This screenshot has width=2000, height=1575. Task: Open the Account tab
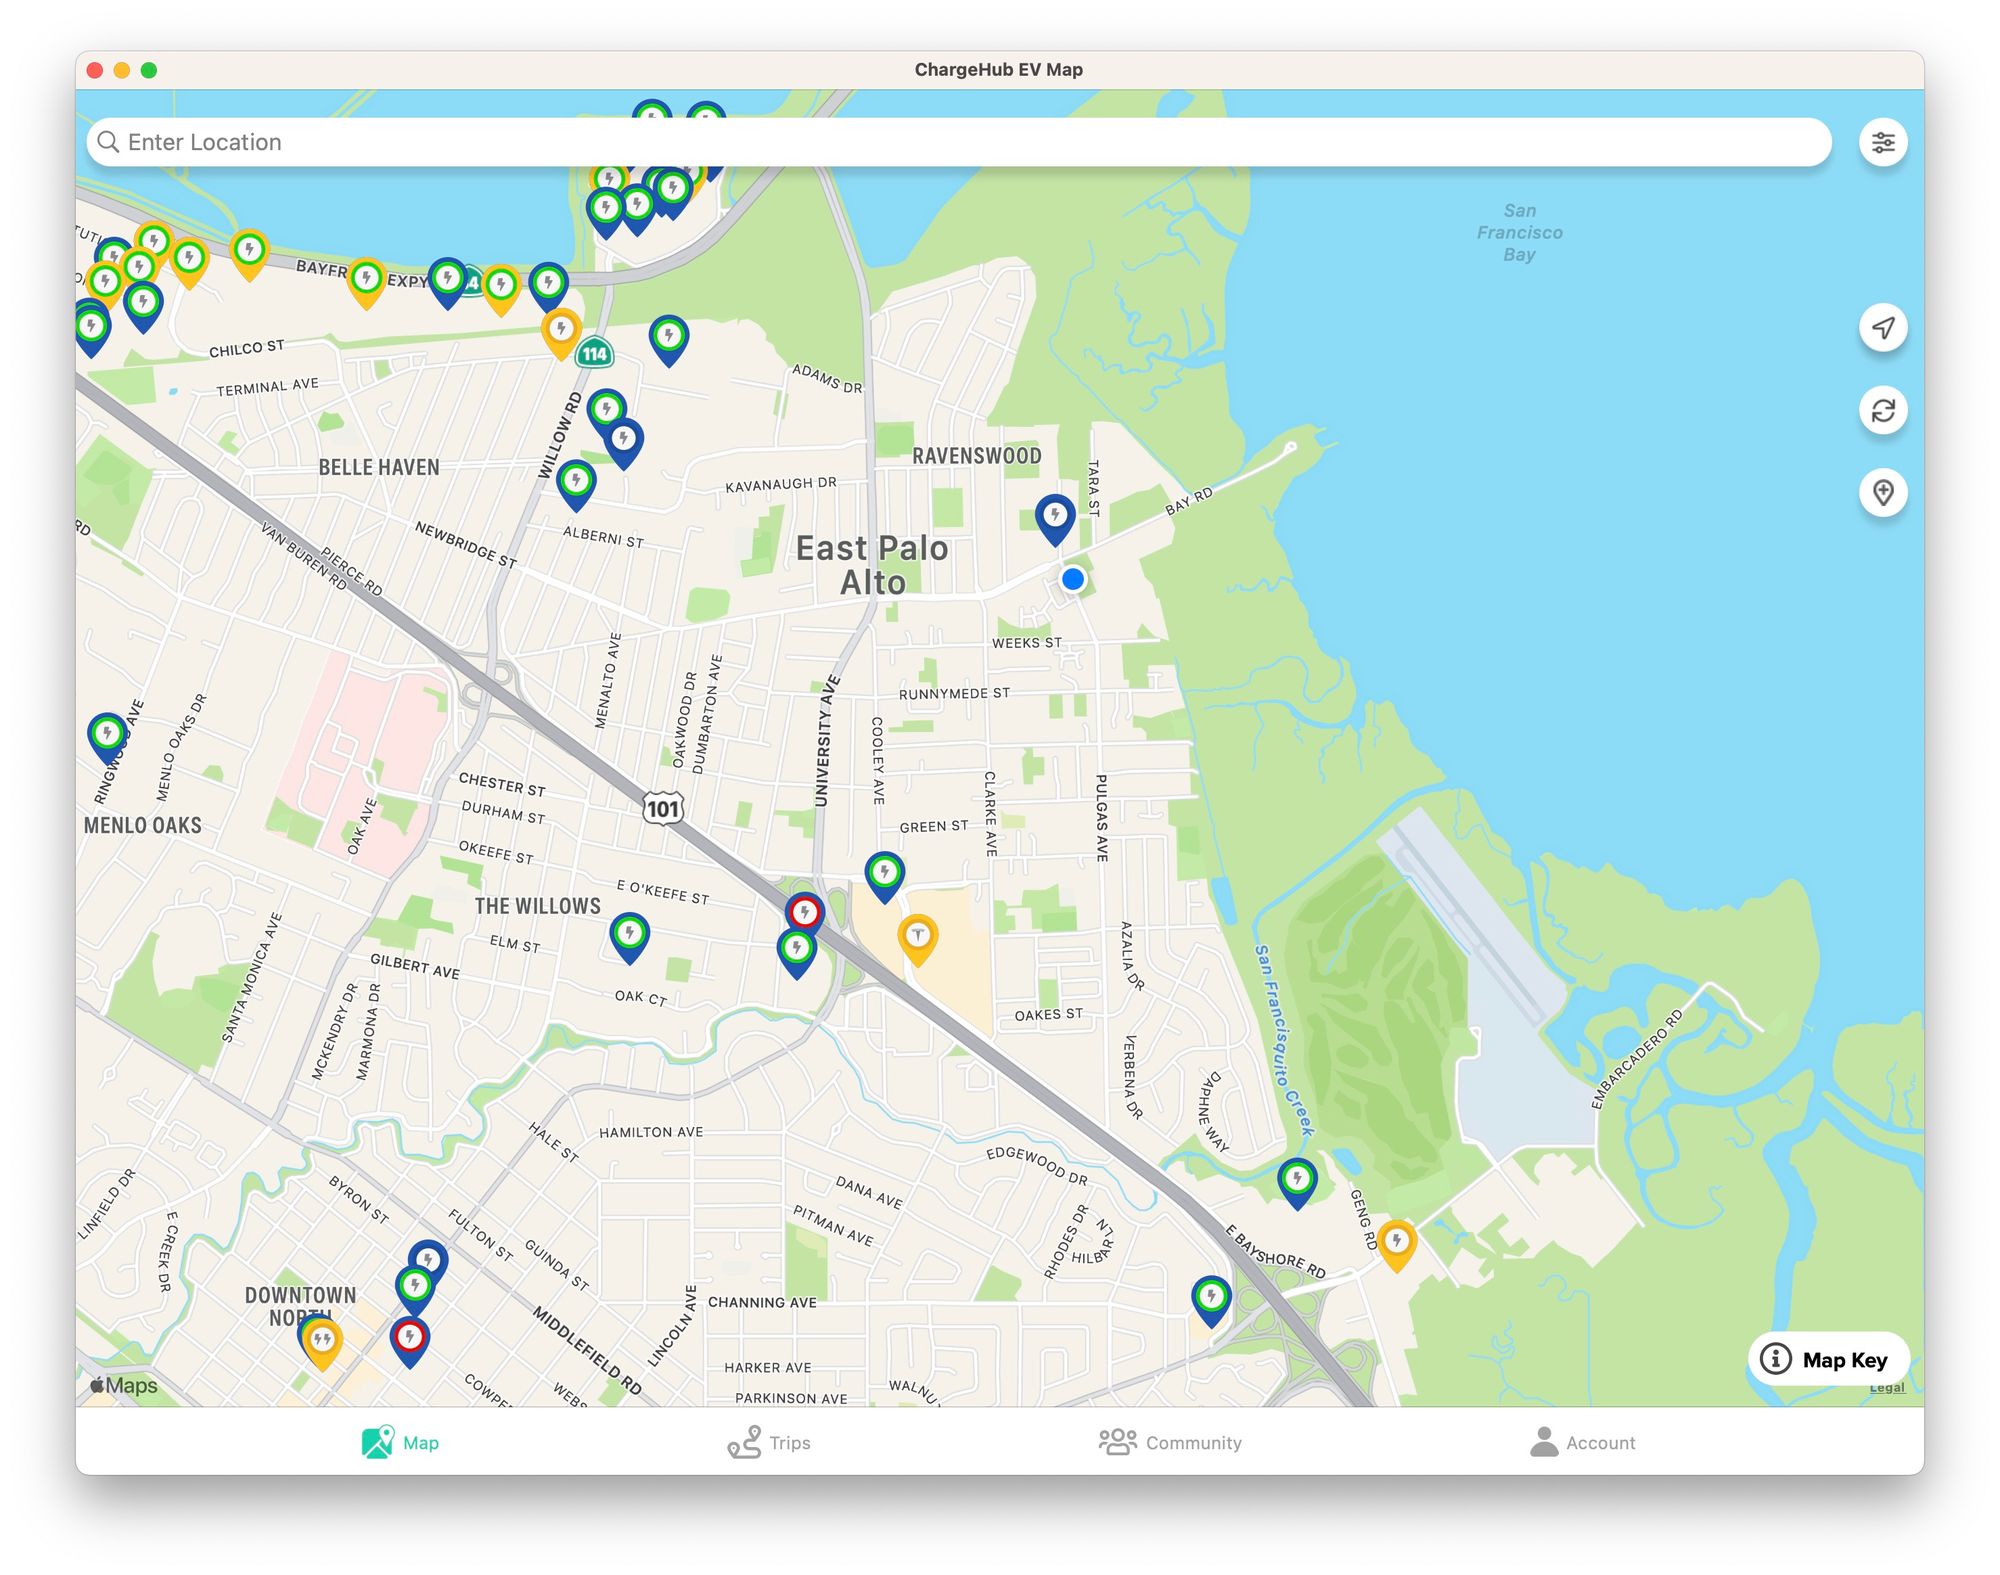coord(1582,1442)
